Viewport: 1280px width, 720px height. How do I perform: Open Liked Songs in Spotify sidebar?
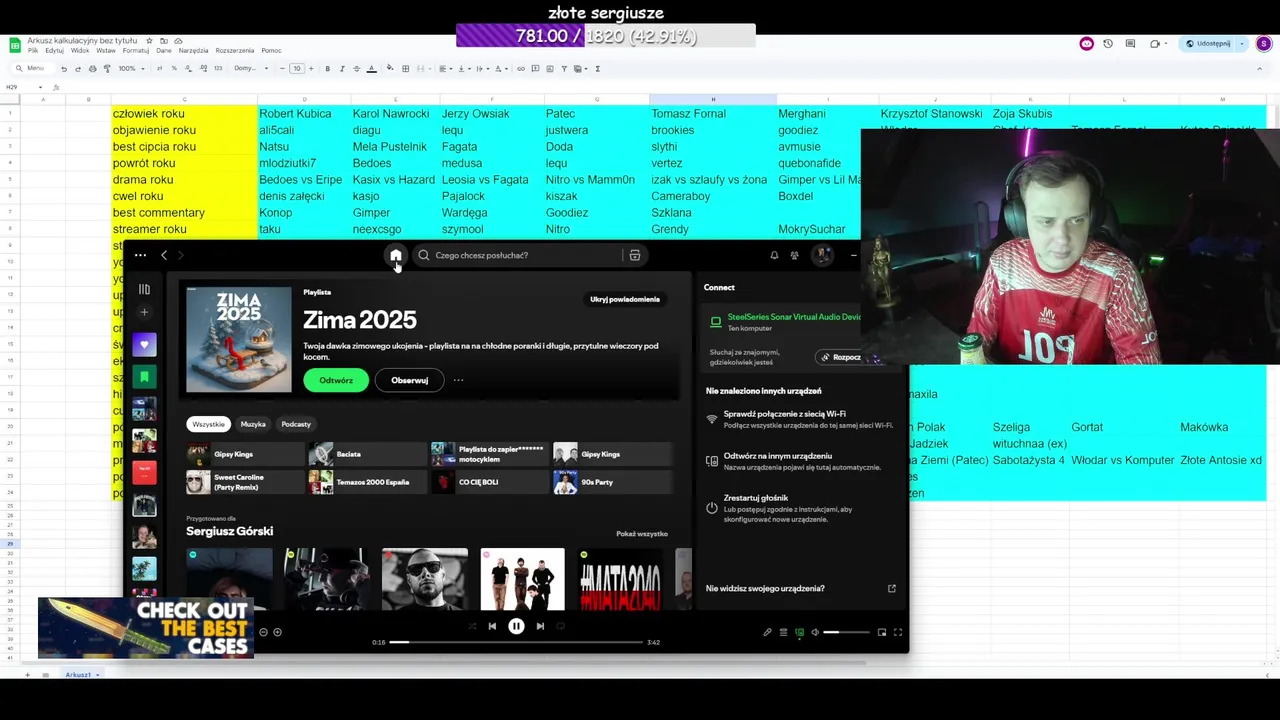click(144, 345)
